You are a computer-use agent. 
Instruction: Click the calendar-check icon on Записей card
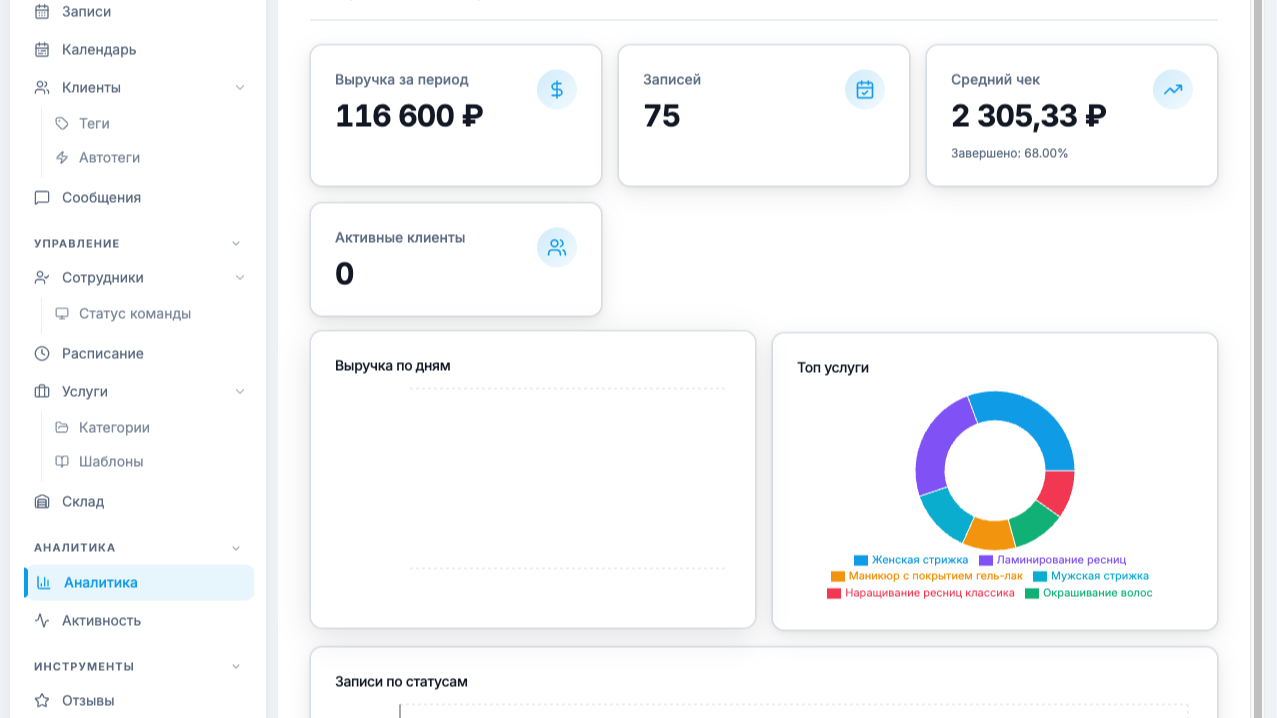[x=864, y=89]
